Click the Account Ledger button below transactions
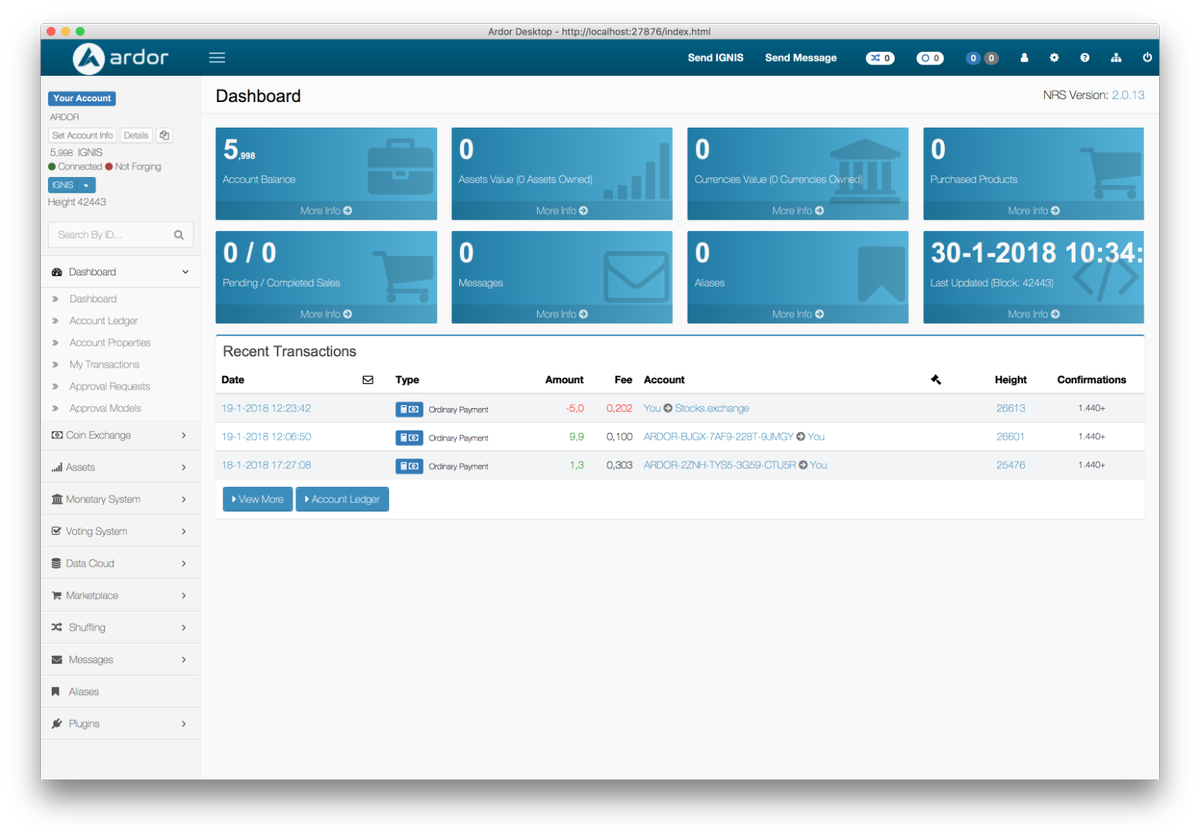Screen dimensions: 1200x838 (x=342, y=499)
